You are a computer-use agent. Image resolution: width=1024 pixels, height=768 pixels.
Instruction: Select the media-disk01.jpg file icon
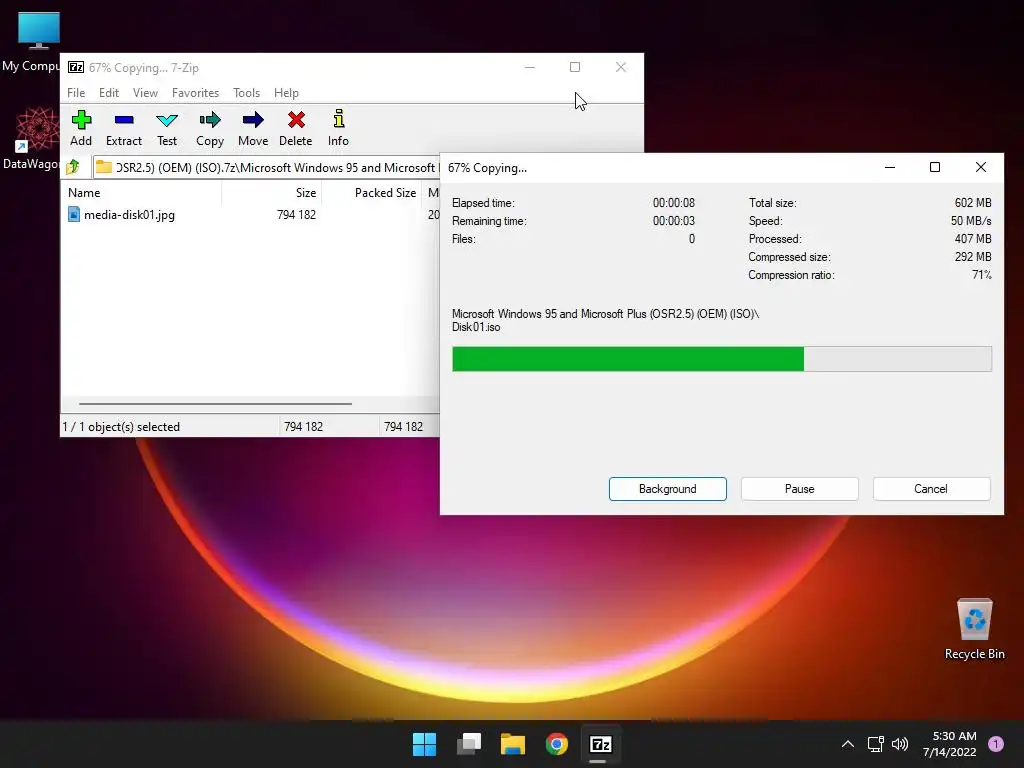click(74, 214)
